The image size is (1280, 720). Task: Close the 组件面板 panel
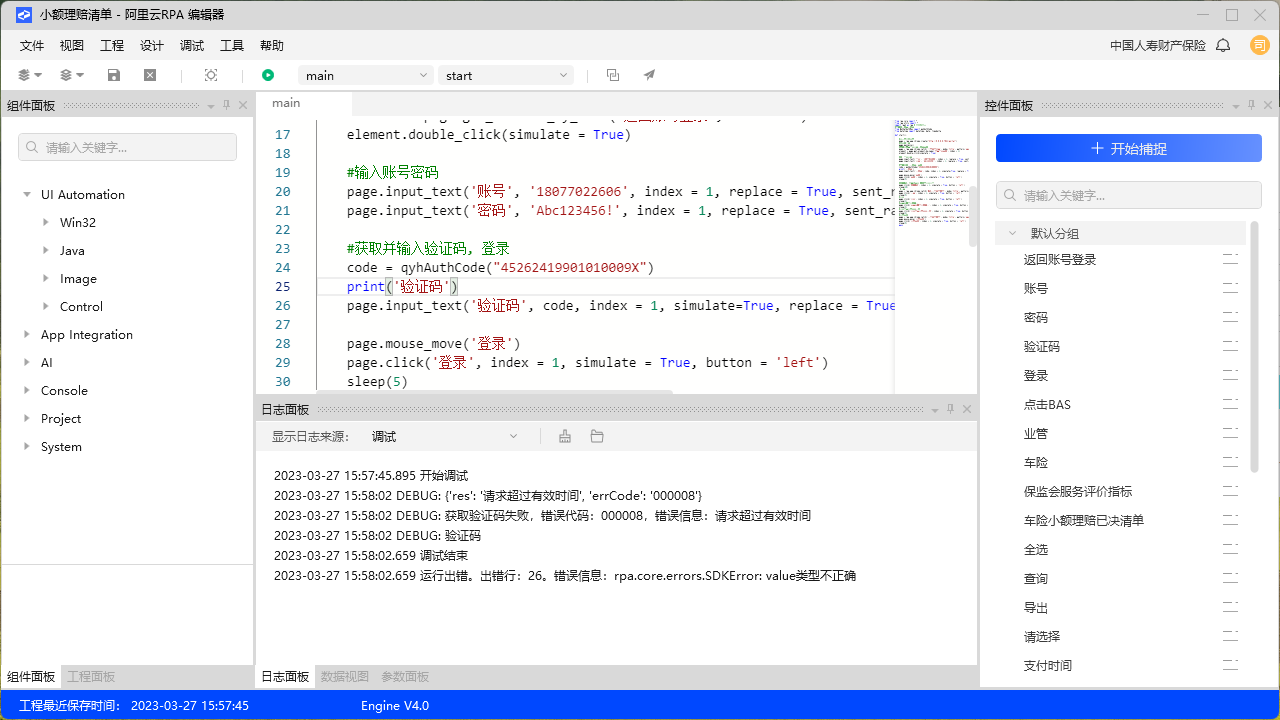[x=243, y=105]
